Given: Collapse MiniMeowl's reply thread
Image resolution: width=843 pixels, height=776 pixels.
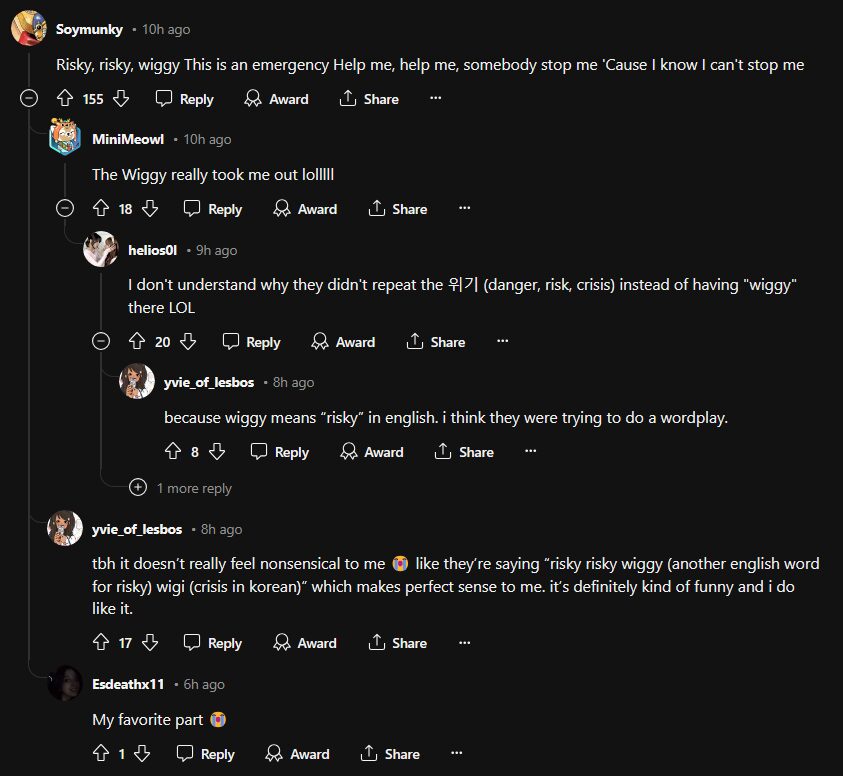Looking at the screenshot, I should (x=65, y=209).
